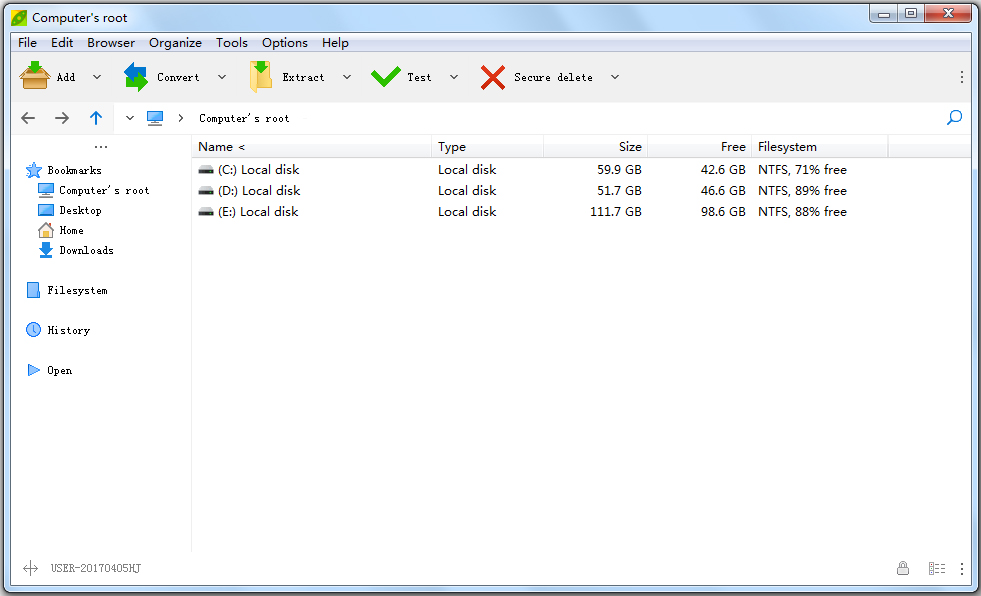Viewport: 981px width, 596px height.
Task: Click the Add button label
Action: [66, 77]
